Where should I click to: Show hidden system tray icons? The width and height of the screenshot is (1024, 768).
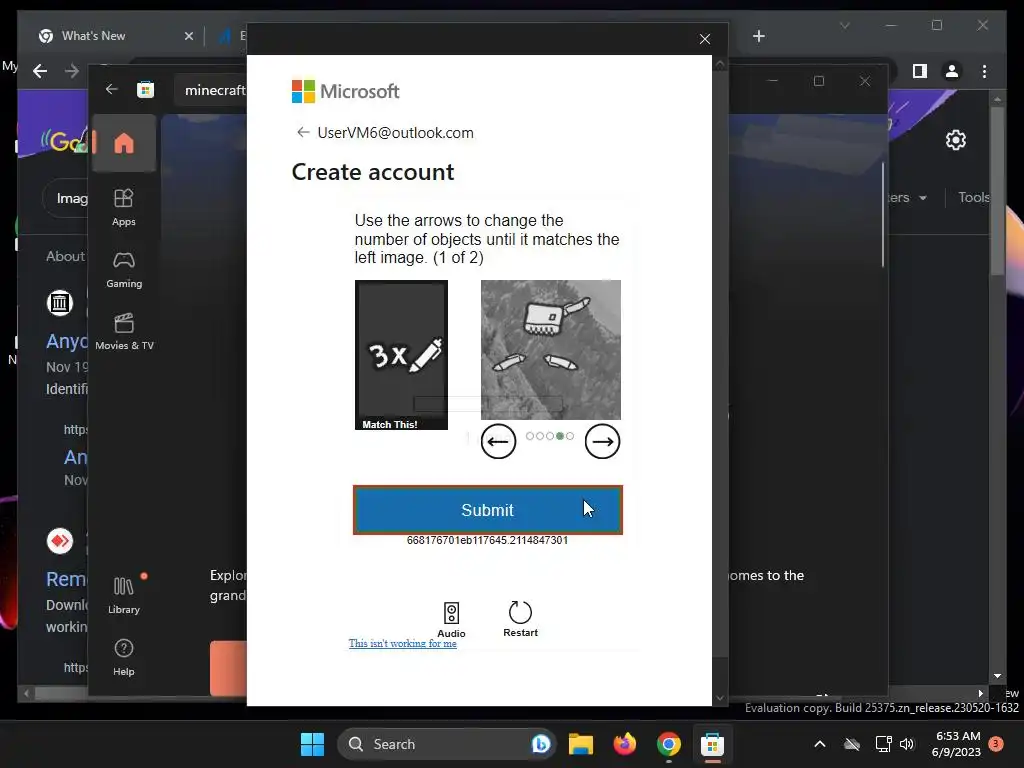(x=820, y=744)
